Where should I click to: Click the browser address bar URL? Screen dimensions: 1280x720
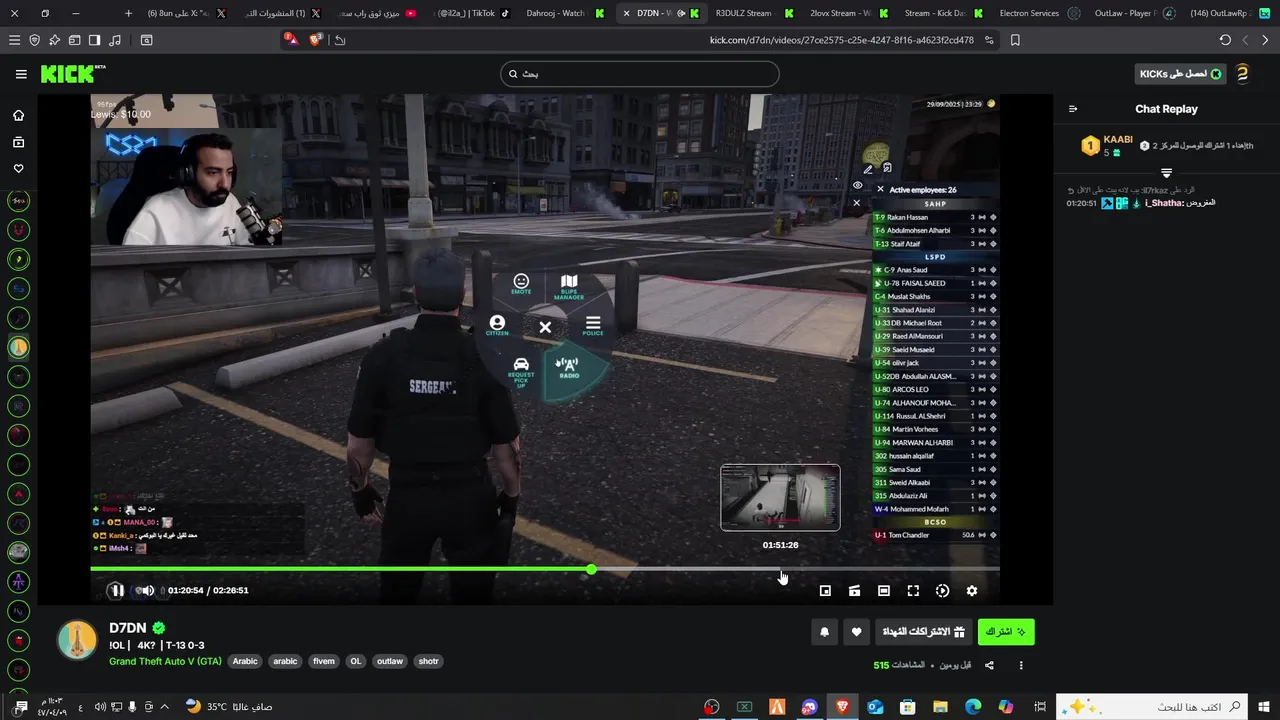pos(842,40)
